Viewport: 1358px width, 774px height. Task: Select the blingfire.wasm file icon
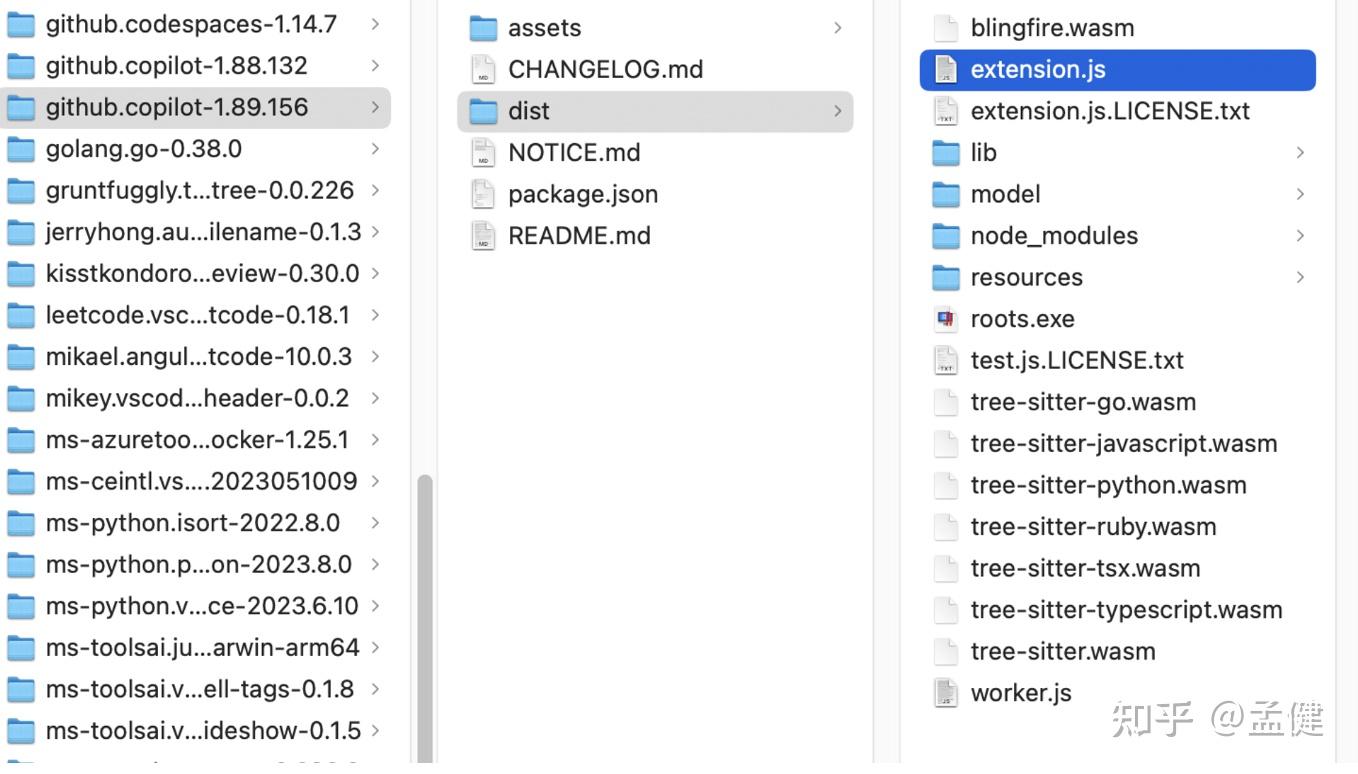[946, 27]
